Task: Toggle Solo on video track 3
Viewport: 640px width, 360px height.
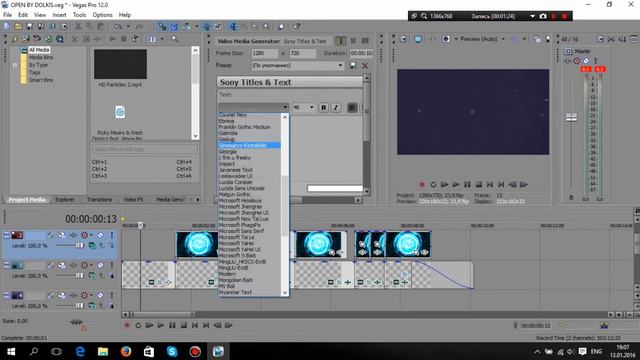Action: coord(111,295)
